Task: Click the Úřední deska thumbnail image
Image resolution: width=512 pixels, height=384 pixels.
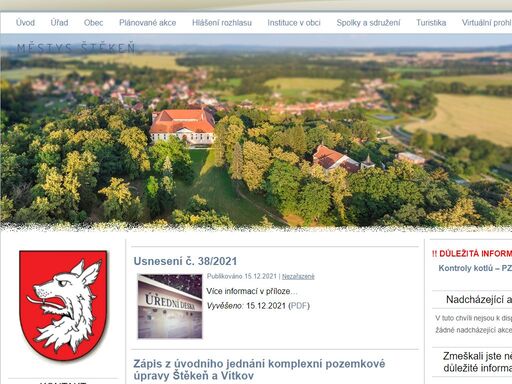Action: pyautogui.click(x=170, y=306)
